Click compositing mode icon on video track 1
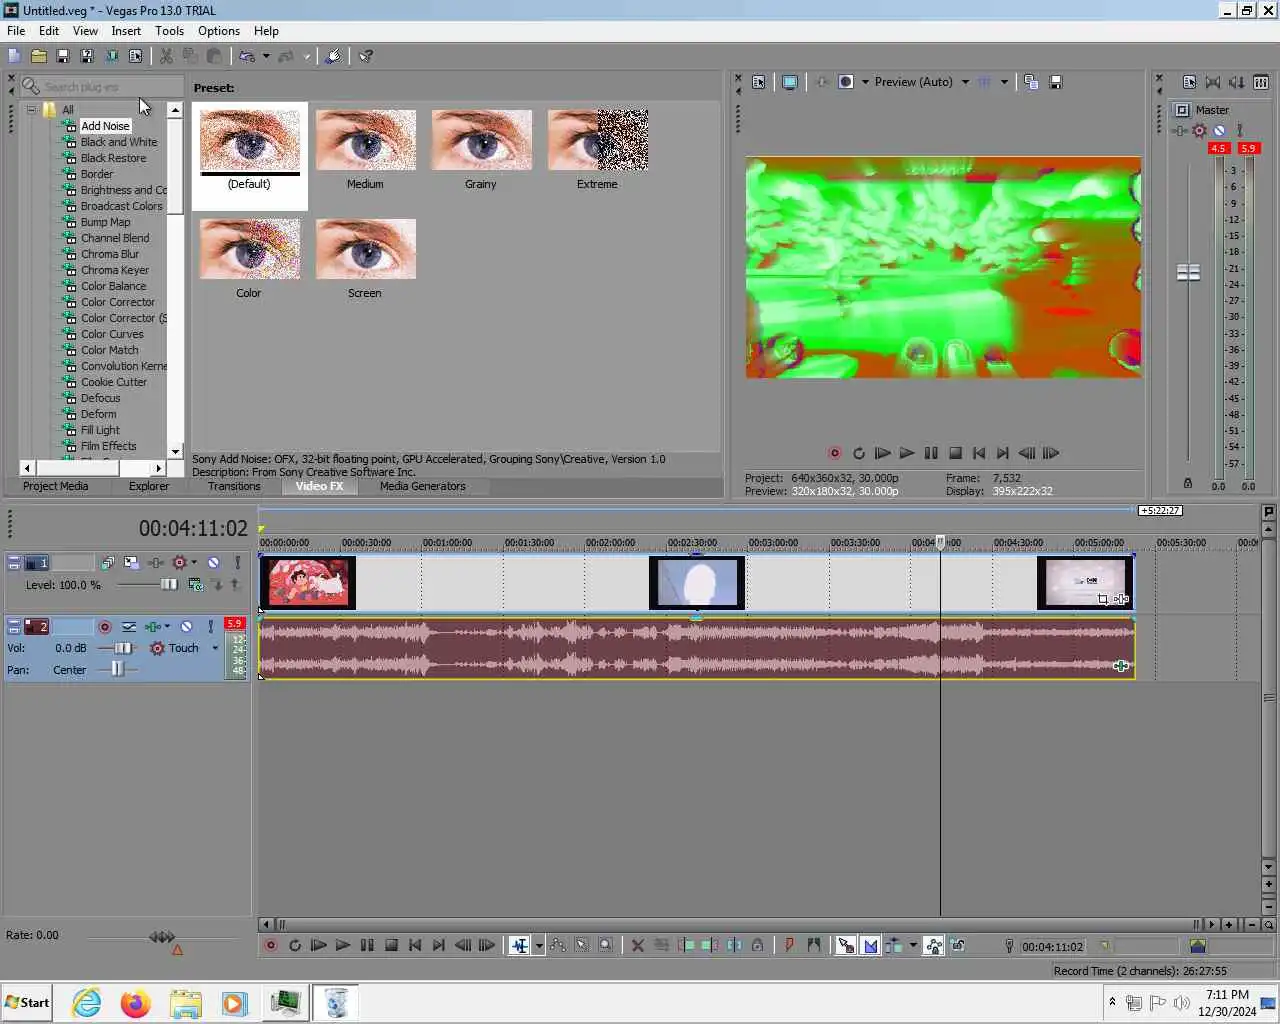The height and width of the screenshot is (1024, 1280). [x=196, y=585]
